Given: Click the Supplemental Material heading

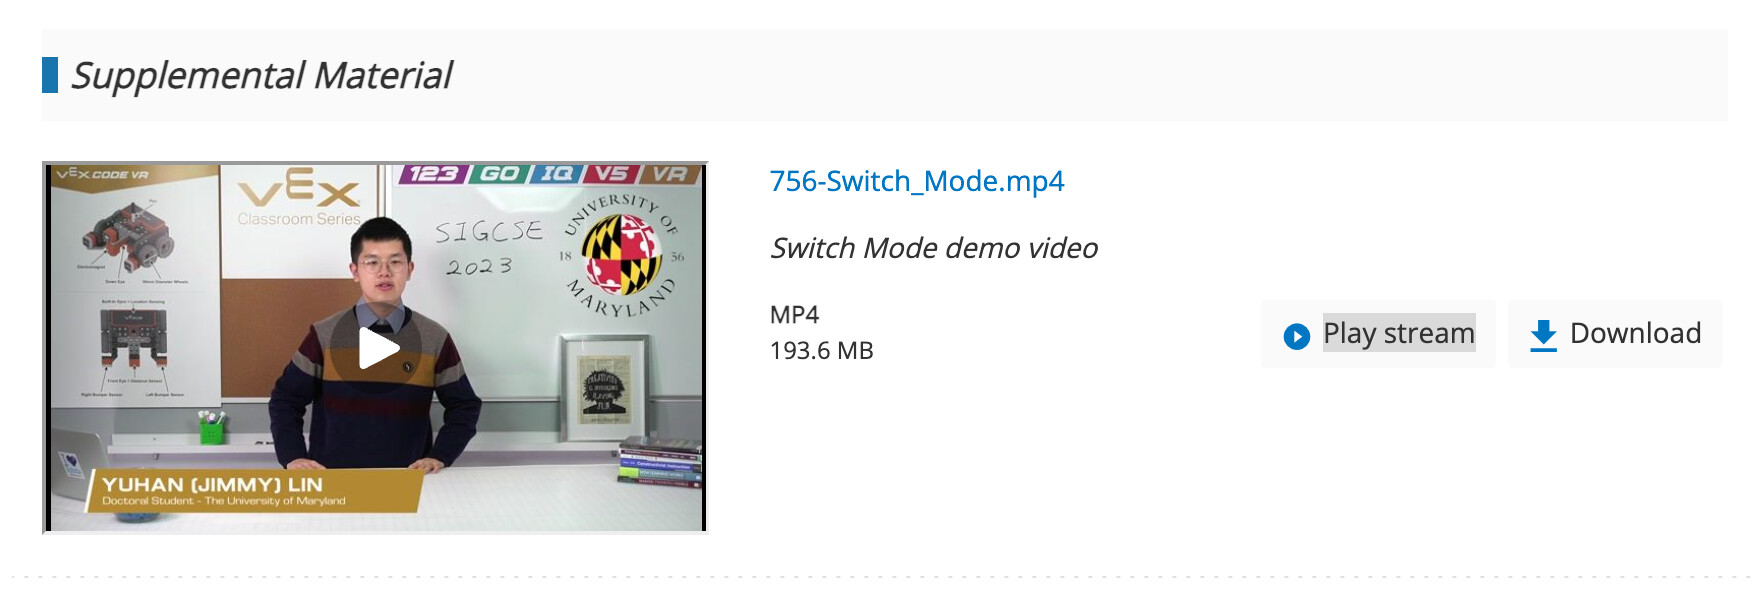Looking at the screenshot, I should (262, 75).
